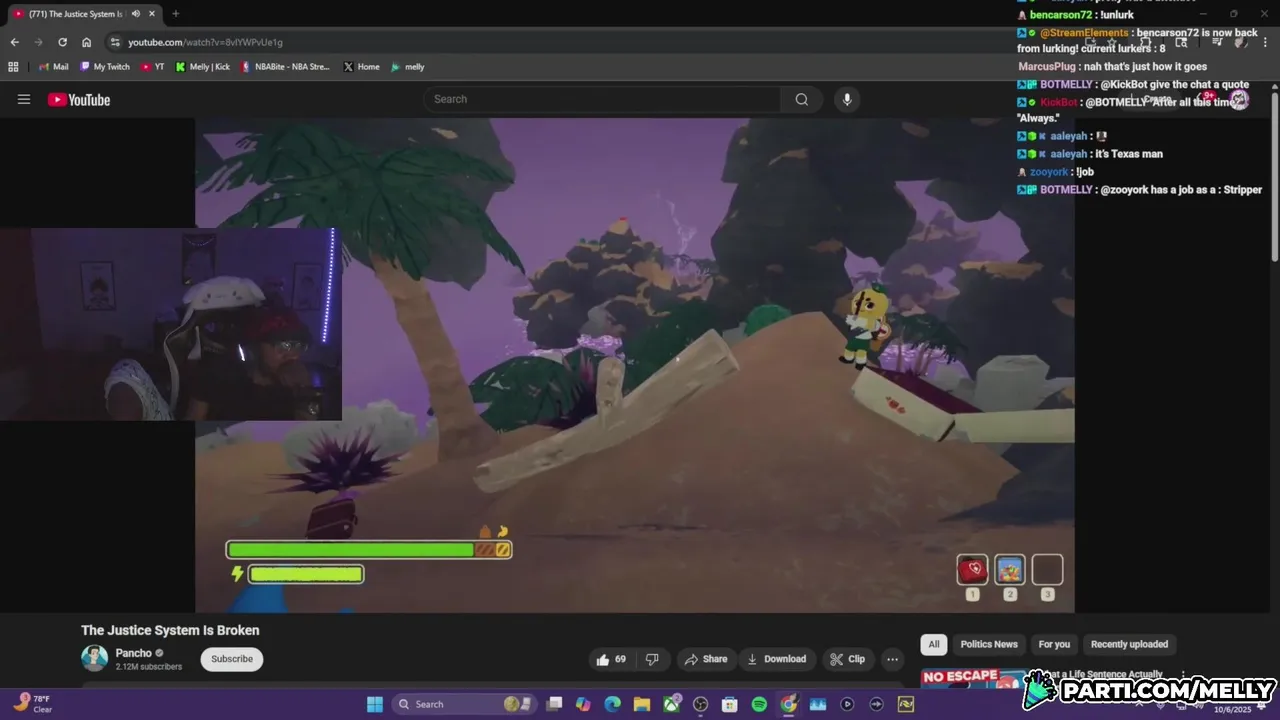Dislike the video with thumbs down
Screen dimensions: 1280x720
(652, 659)
